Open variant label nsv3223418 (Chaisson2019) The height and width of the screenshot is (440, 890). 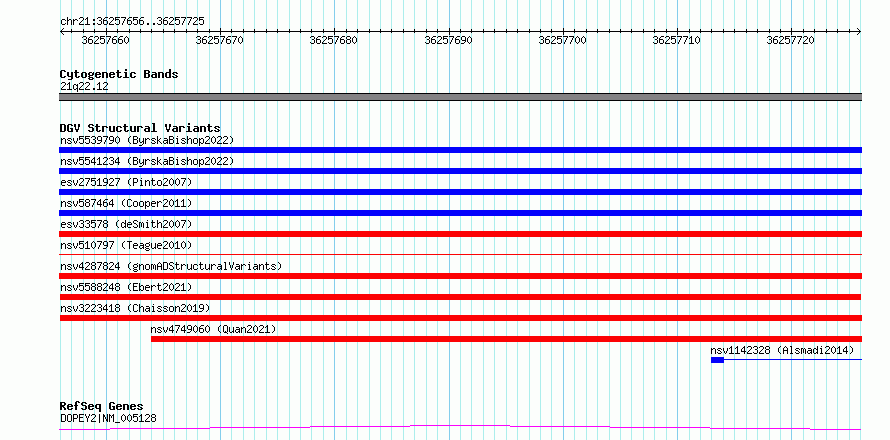coord(135,308)
